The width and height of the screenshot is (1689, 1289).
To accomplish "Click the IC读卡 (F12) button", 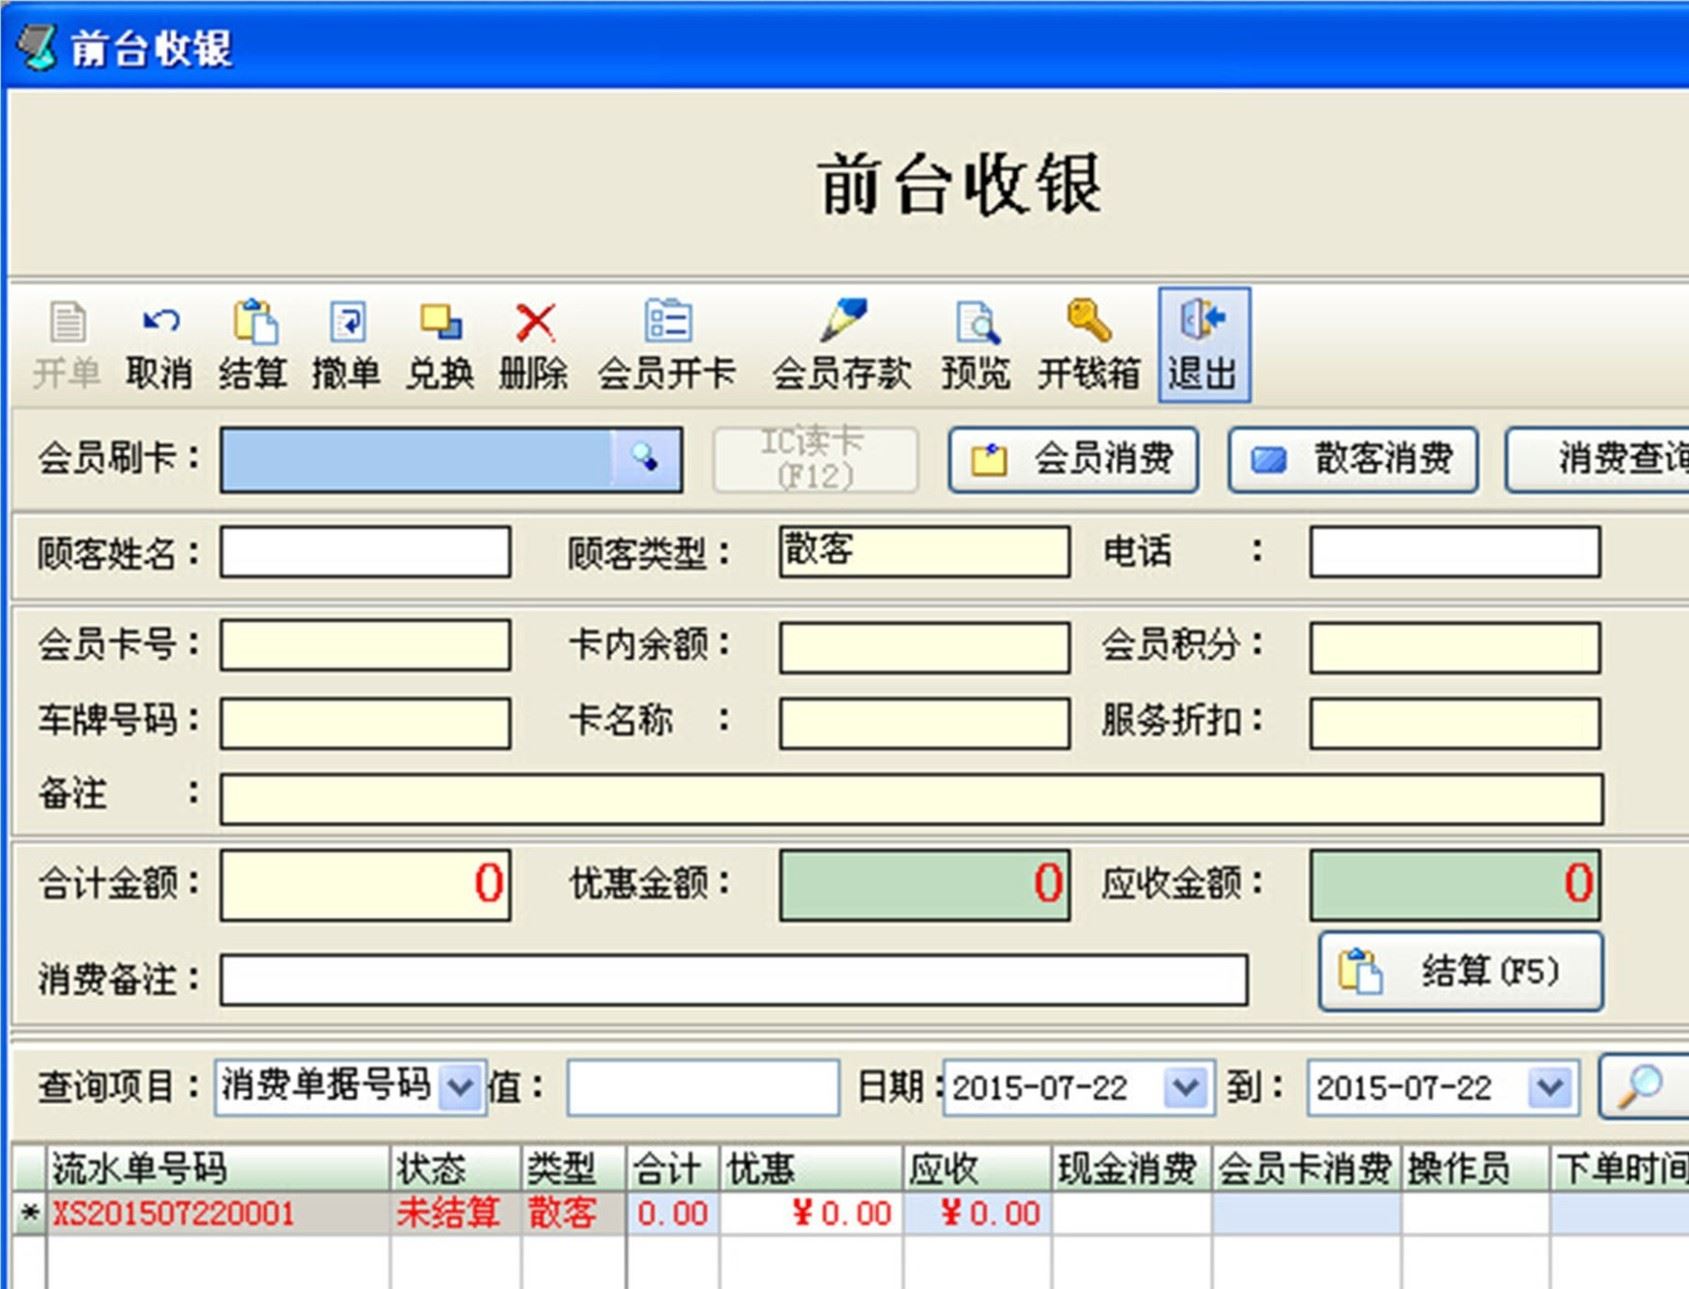I will pos(815,459).
